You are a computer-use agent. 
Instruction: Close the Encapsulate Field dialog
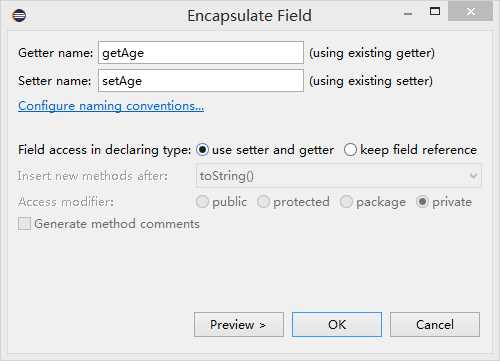471,12
